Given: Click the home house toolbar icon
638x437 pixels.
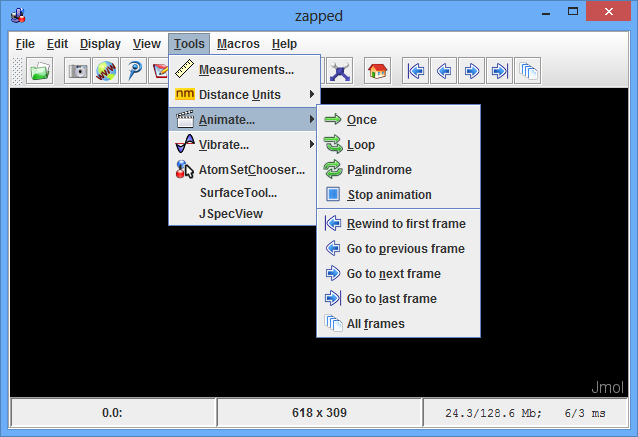Looking at the screenshot, I should 378,71.
